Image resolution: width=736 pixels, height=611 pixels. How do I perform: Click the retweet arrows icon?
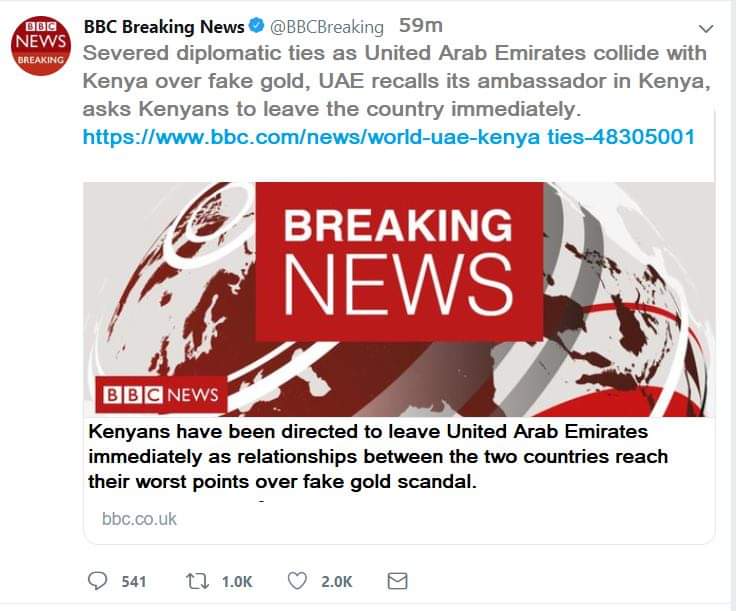pyautogui.click(x=195, y=580)
